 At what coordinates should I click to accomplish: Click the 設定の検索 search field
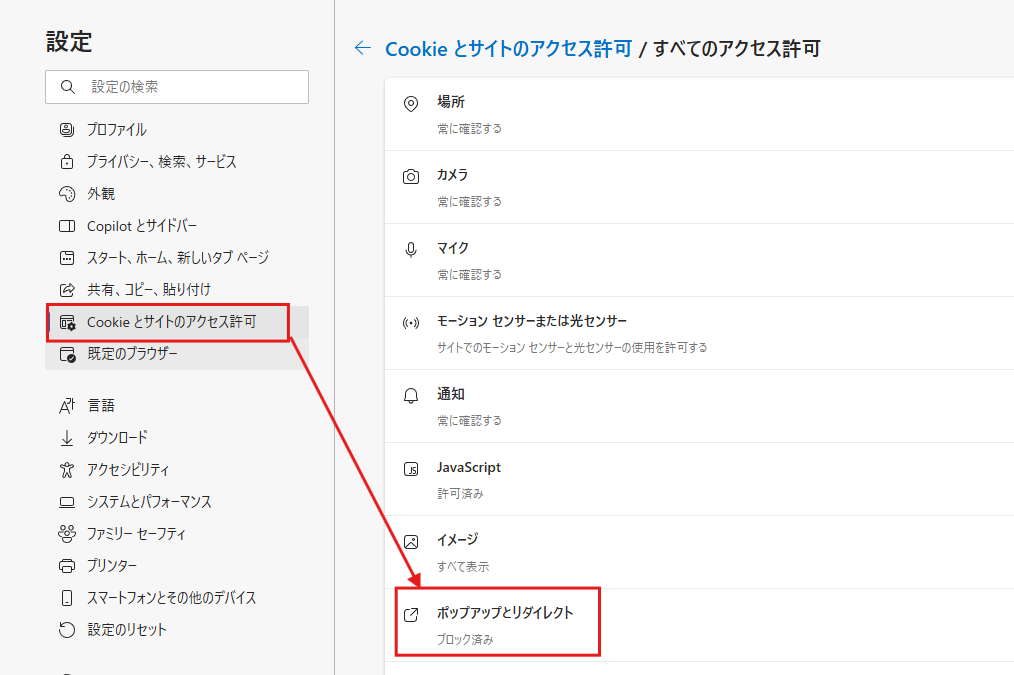[177, 87]
